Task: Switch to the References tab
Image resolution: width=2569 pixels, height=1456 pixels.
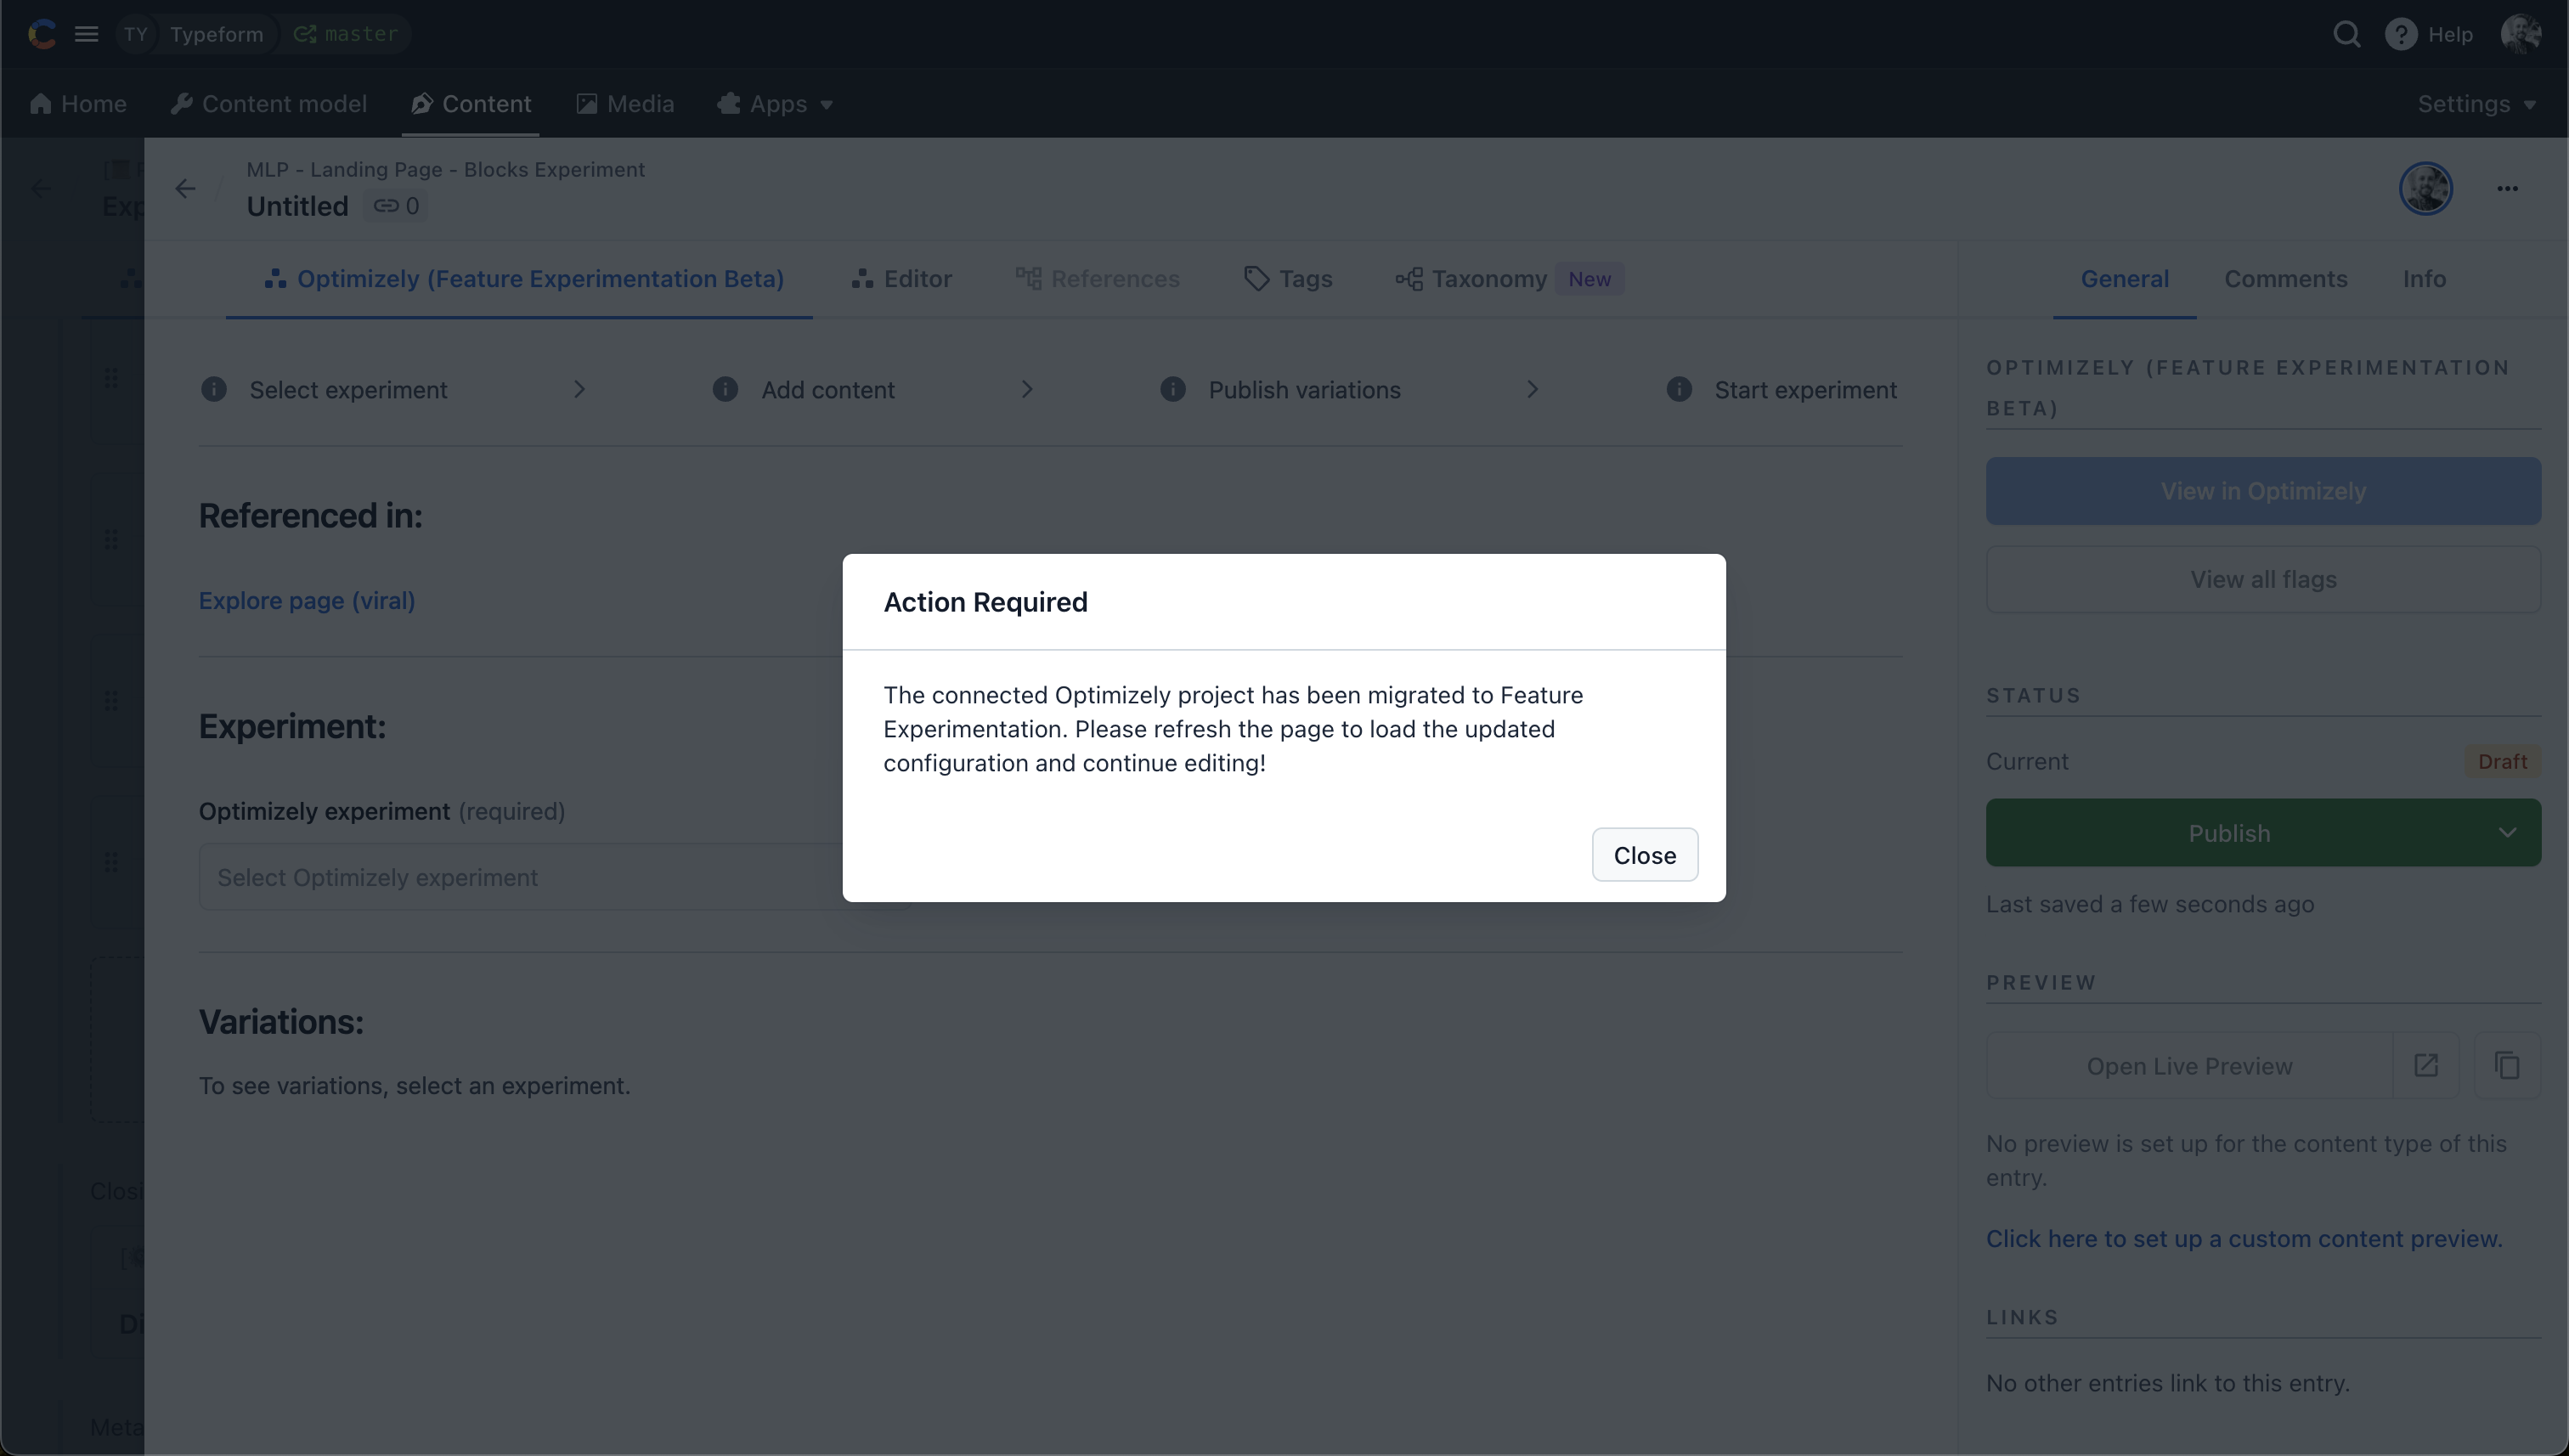Action: tap(1097, 279)
